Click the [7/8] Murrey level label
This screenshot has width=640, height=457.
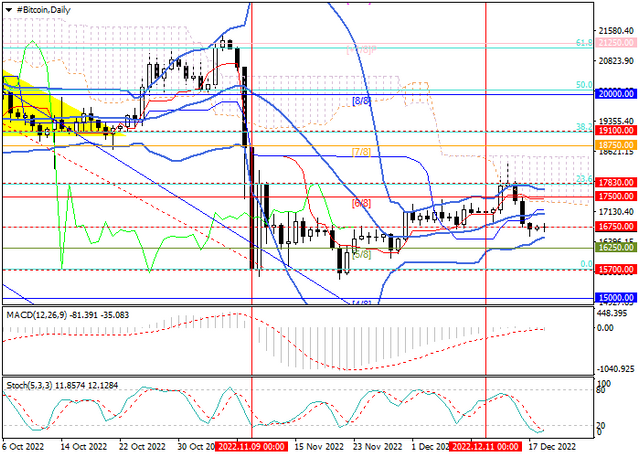[362, 152]
